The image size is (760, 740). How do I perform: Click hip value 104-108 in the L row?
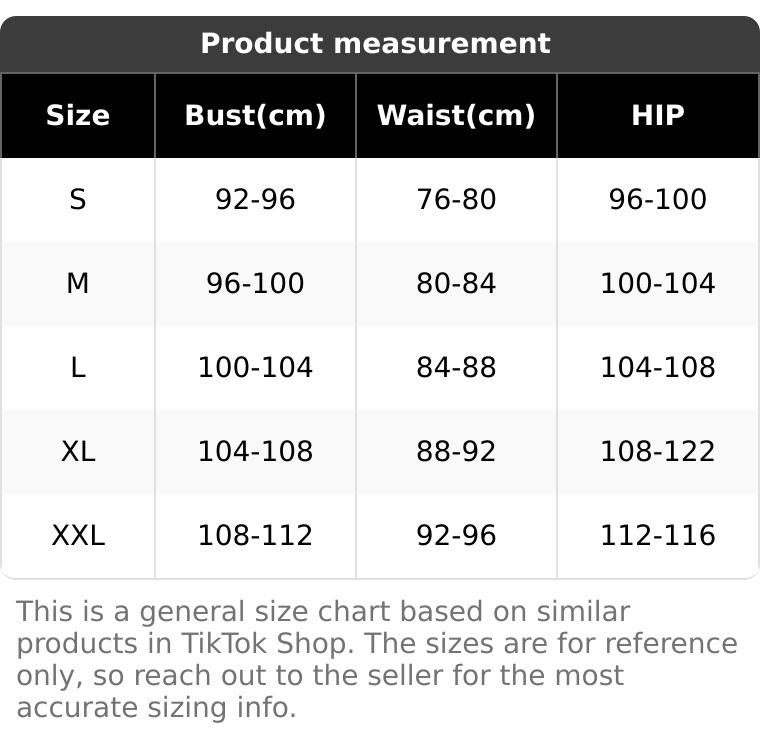(x=657, y=368)
